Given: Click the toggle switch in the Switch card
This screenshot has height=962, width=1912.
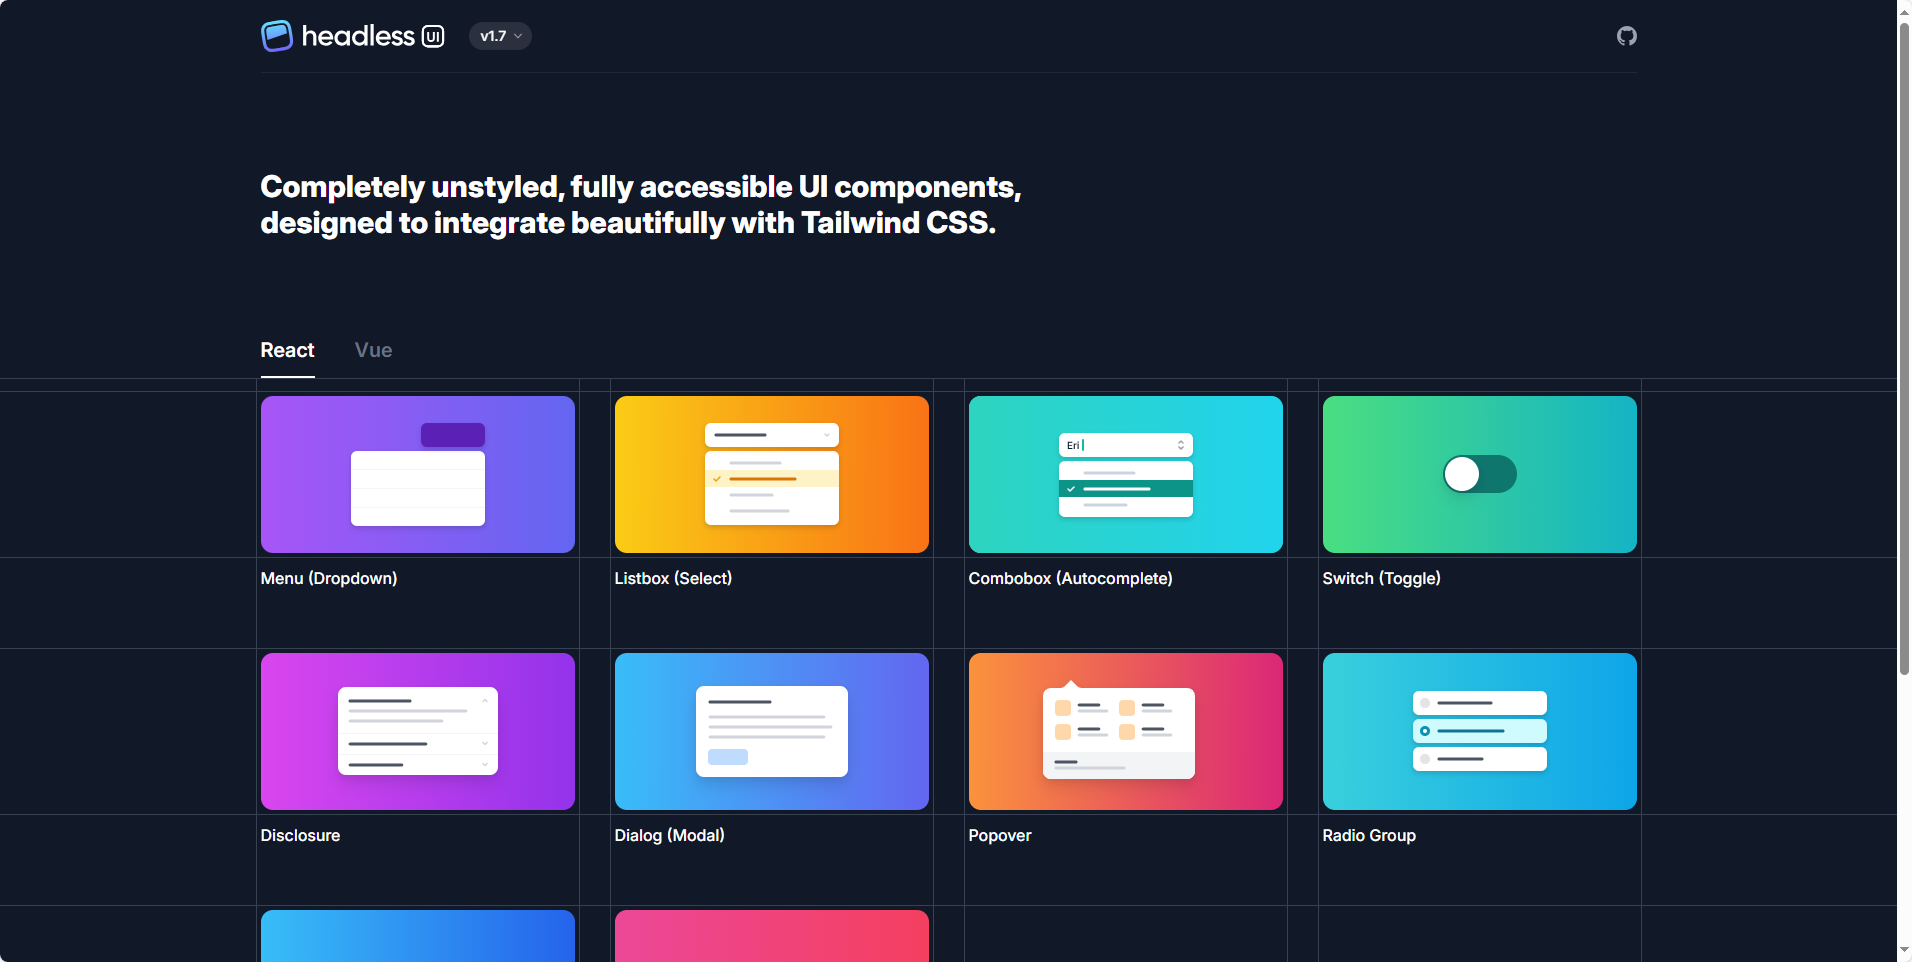Looking at the screenshot, I should point(1479,474).
